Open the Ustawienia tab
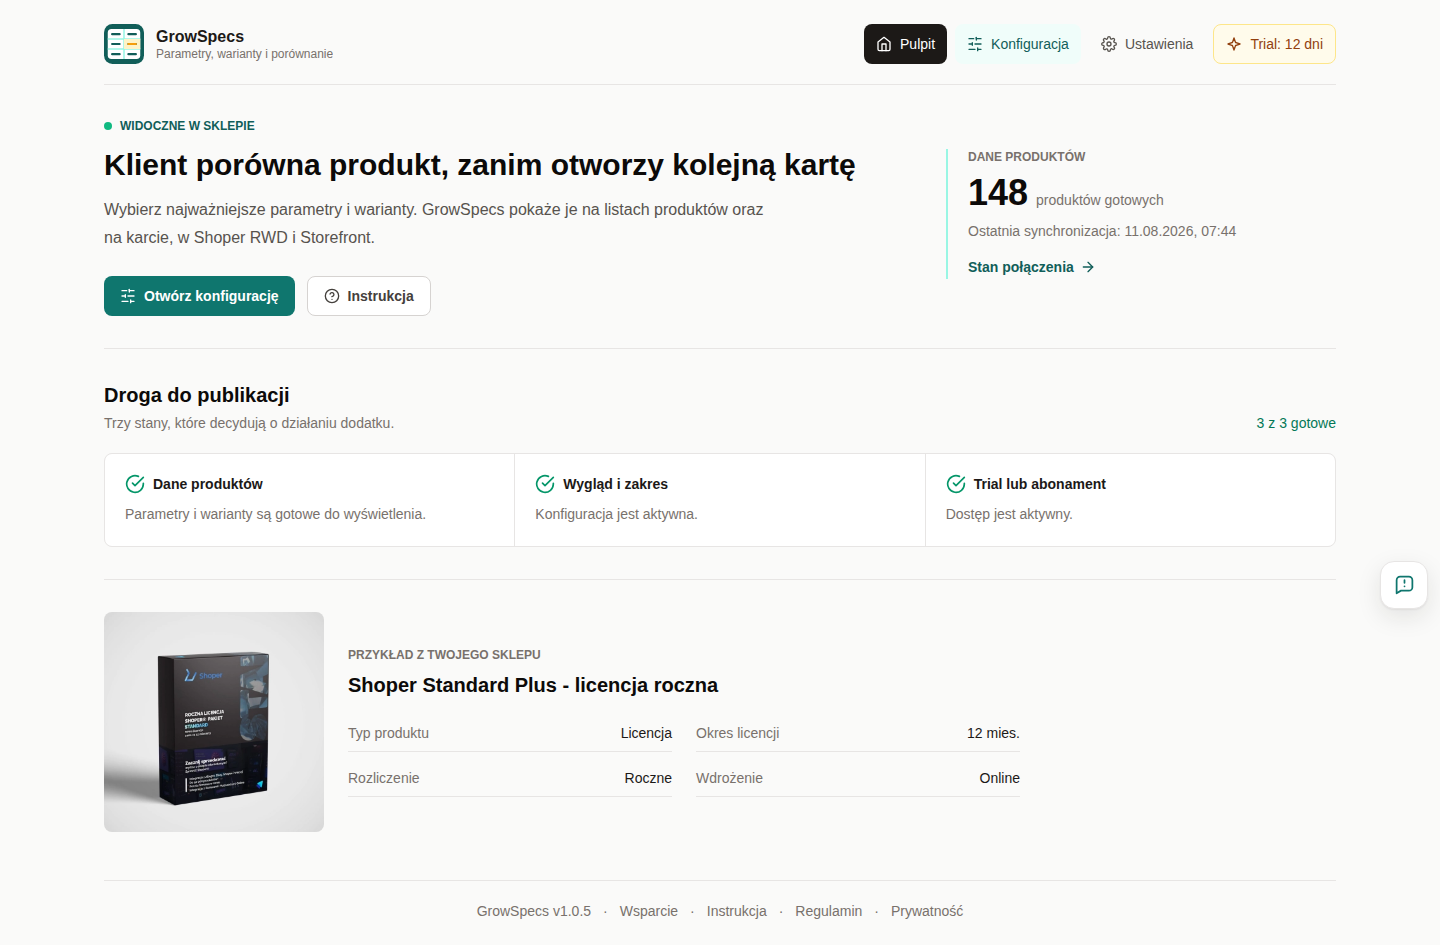This screenshot has width=1440, height=945. click(x=1147, y=44)
